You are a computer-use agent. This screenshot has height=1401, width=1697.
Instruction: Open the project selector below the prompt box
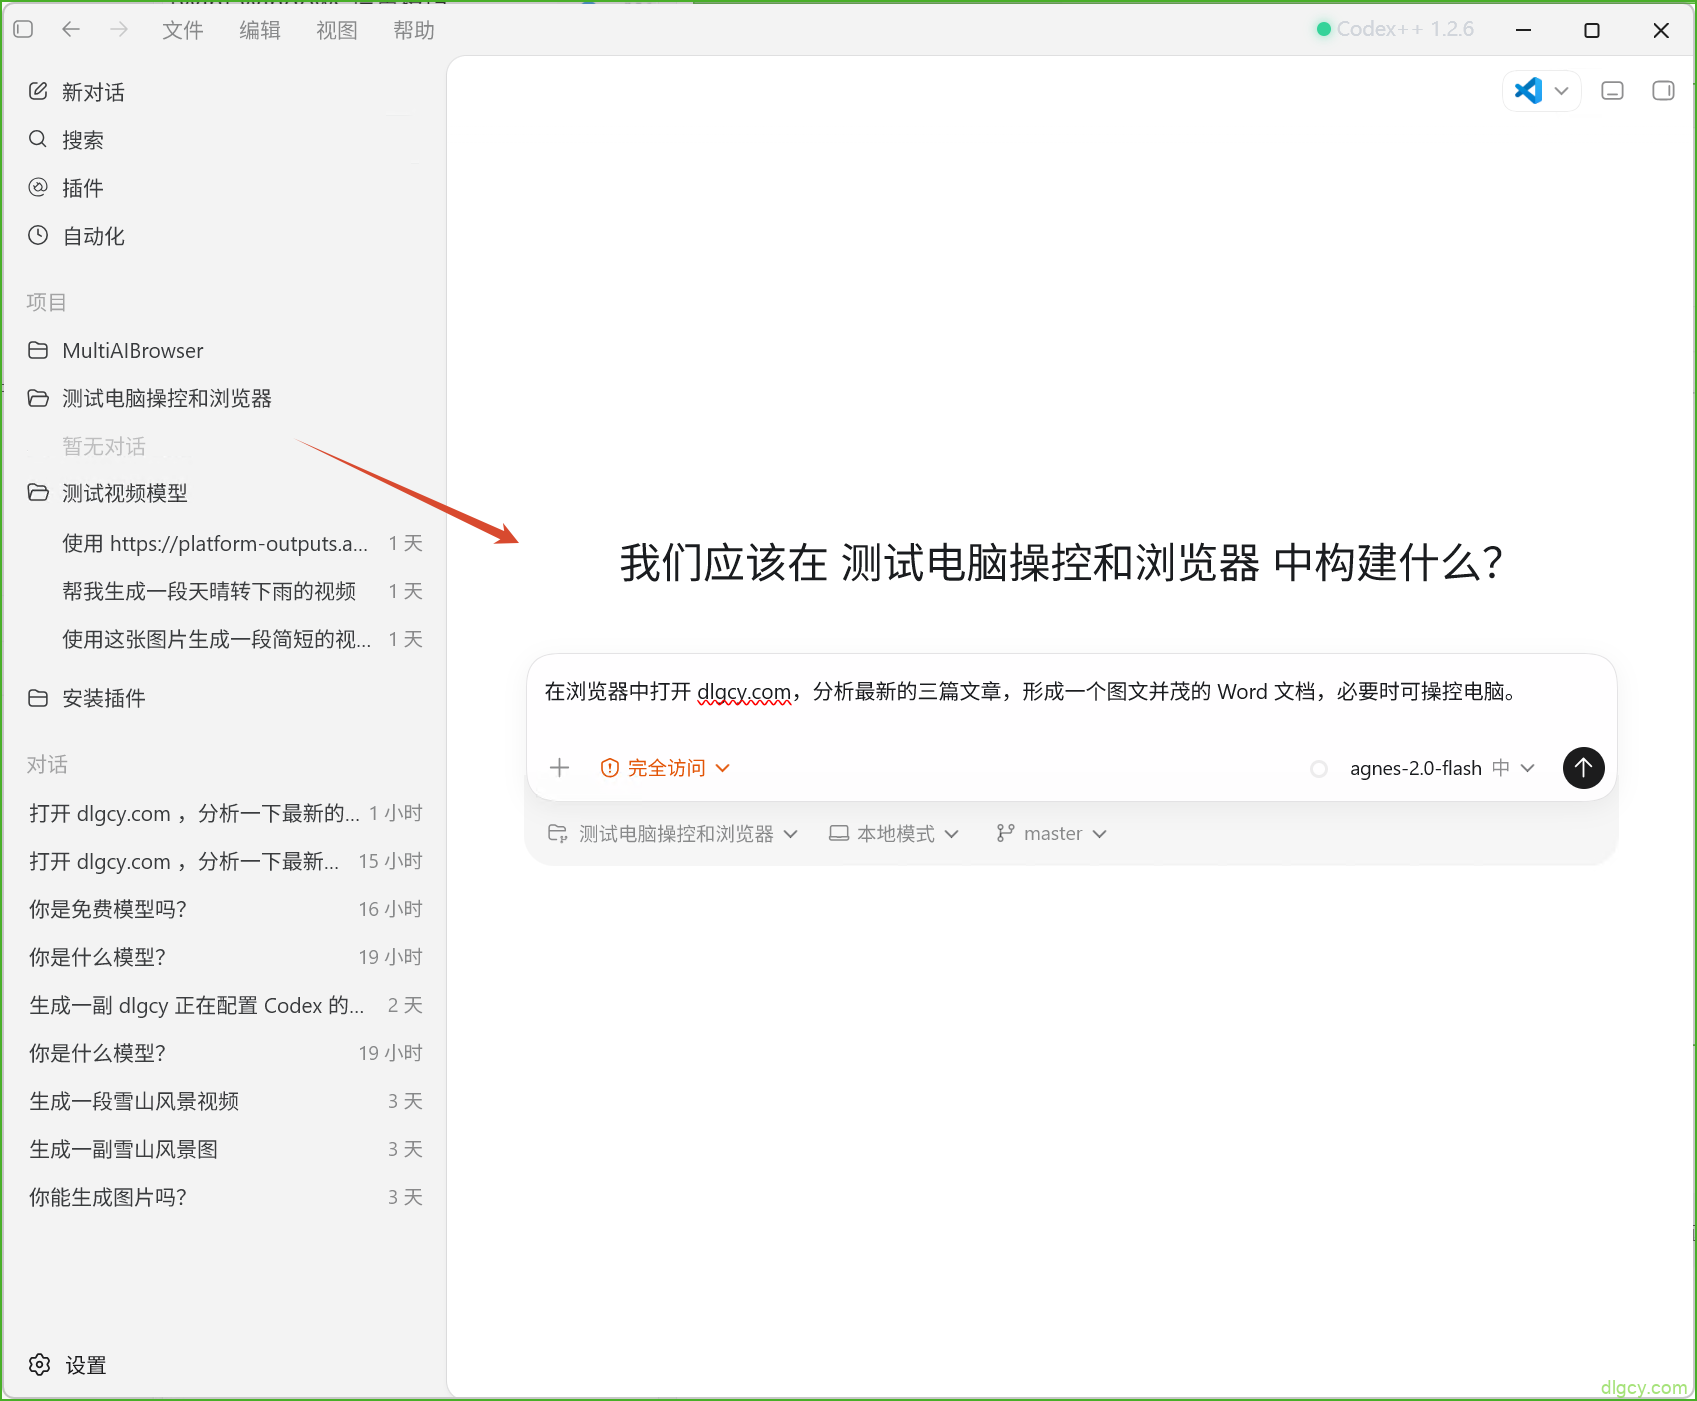click(673, 834)
